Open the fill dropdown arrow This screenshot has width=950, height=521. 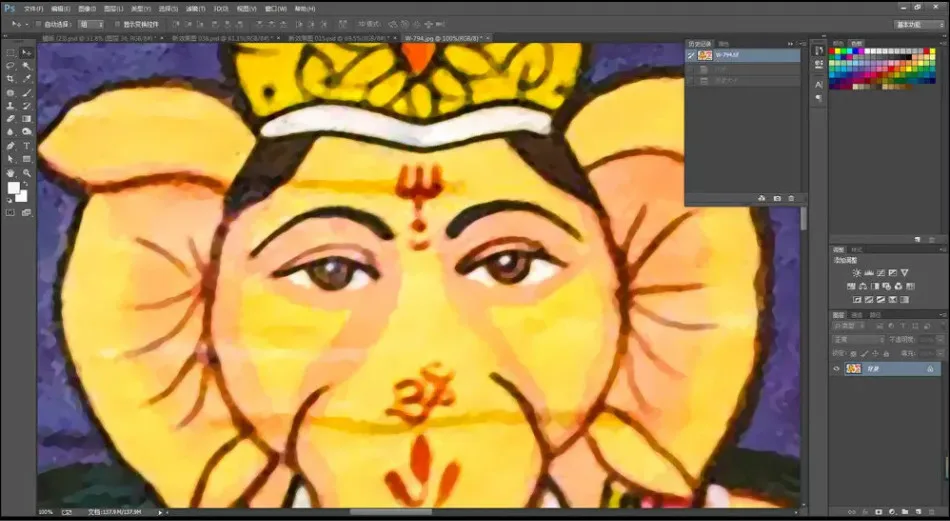[940, 353]
